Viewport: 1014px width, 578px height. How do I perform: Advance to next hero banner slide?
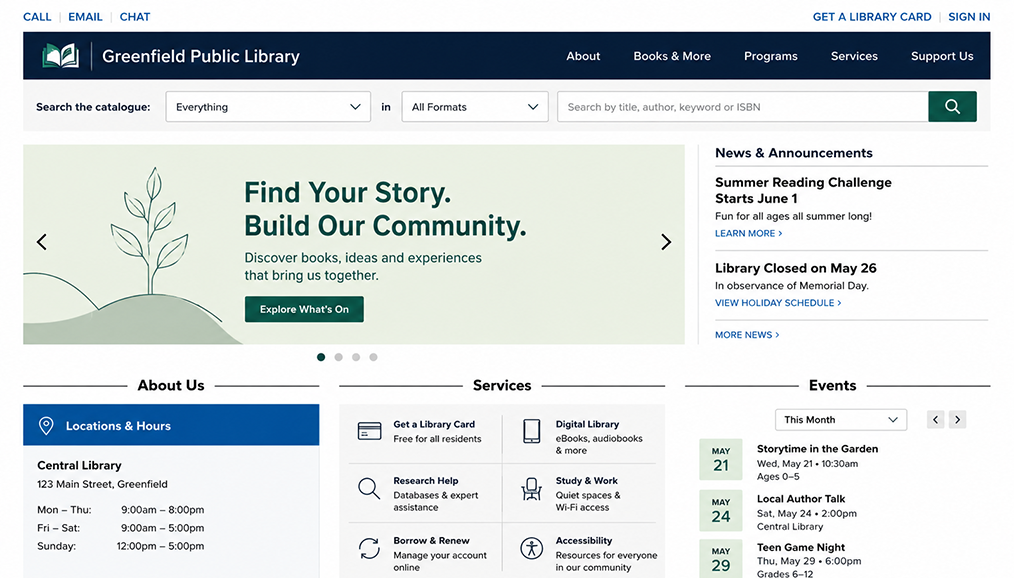click(665, 242)
